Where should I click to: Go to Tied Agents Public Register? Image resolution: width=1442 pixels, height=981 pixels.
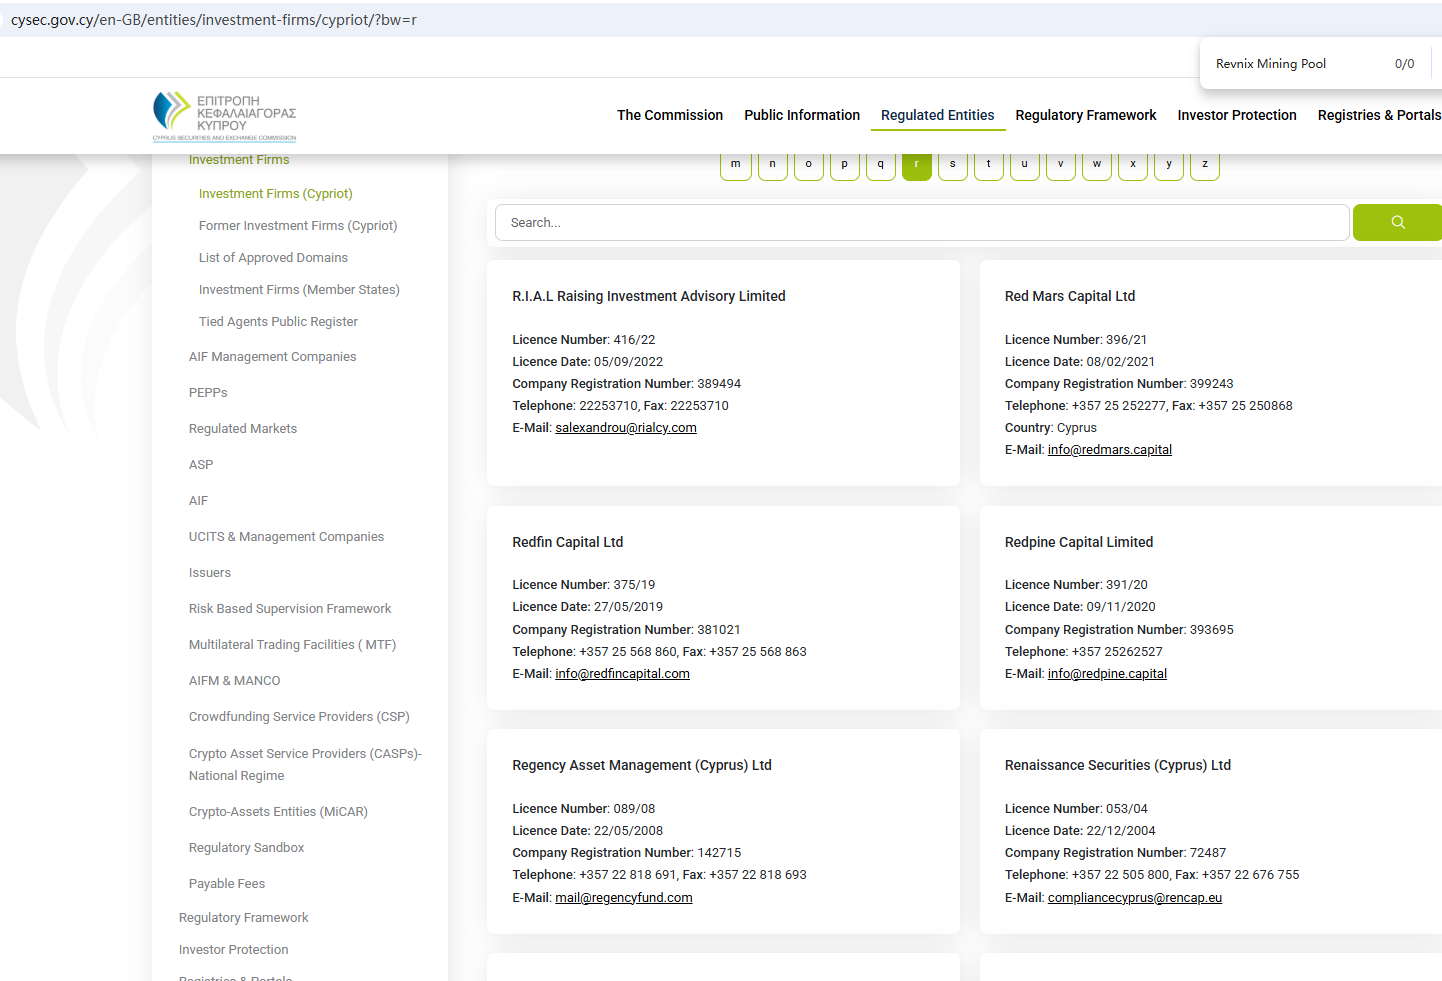[x=278, y=322]
